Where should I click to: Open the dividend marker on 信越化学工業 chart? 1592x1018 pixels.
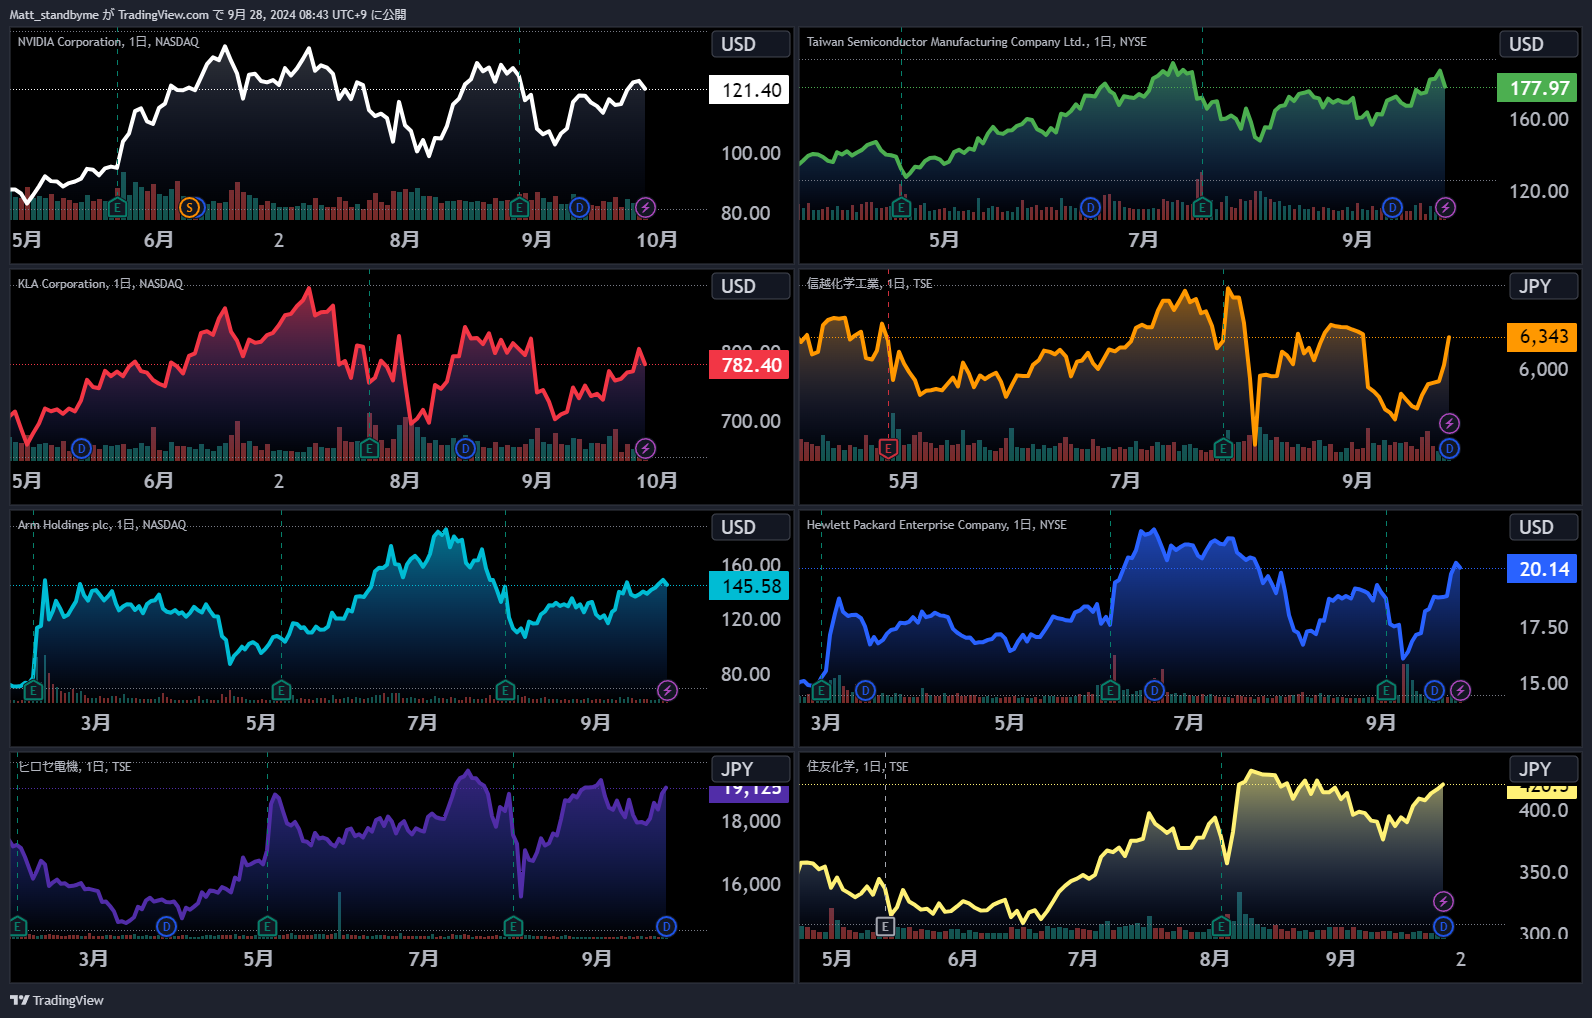[1449, 449]
